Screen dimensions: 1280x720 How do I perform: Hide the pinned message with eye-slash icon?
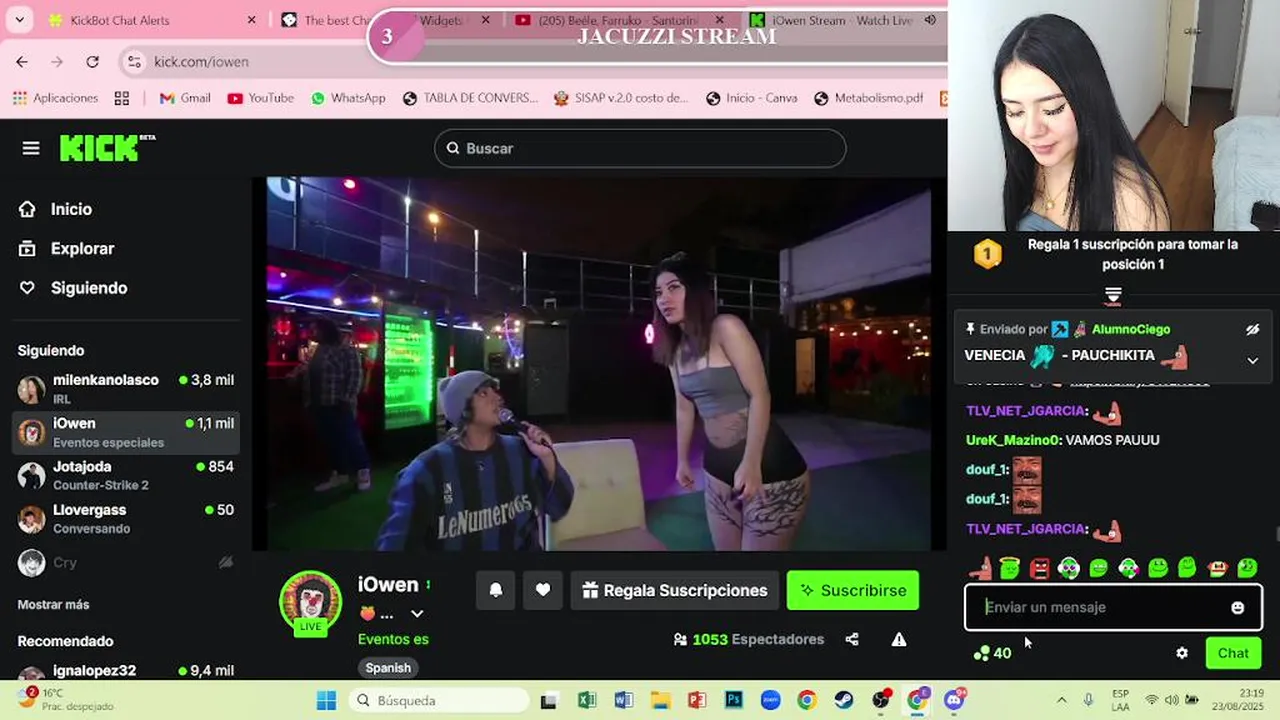(x=1253, y=329)
